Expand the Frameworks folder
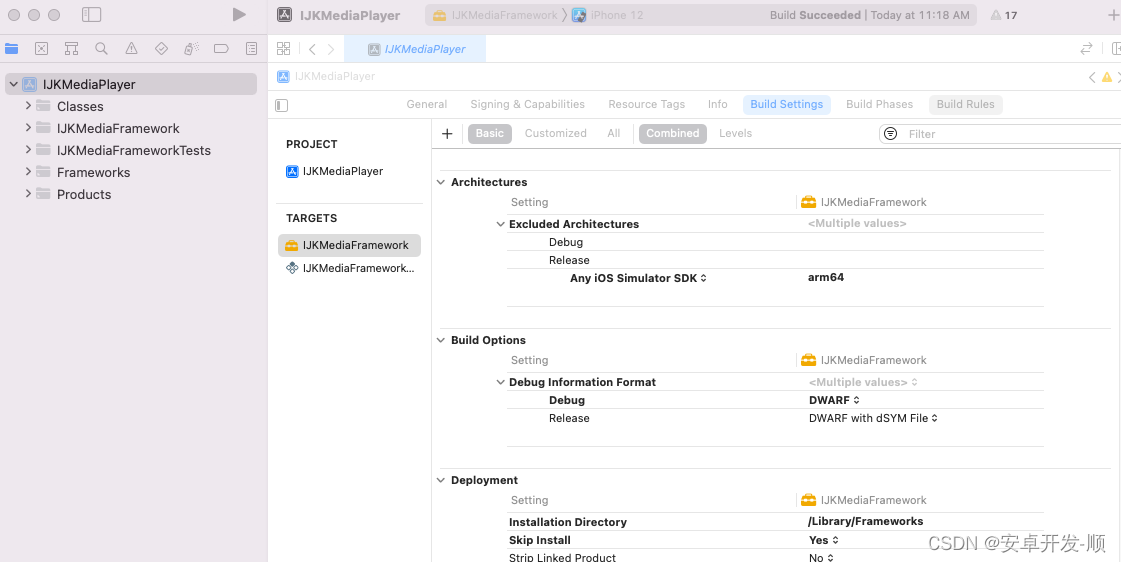 pos(28,172)
